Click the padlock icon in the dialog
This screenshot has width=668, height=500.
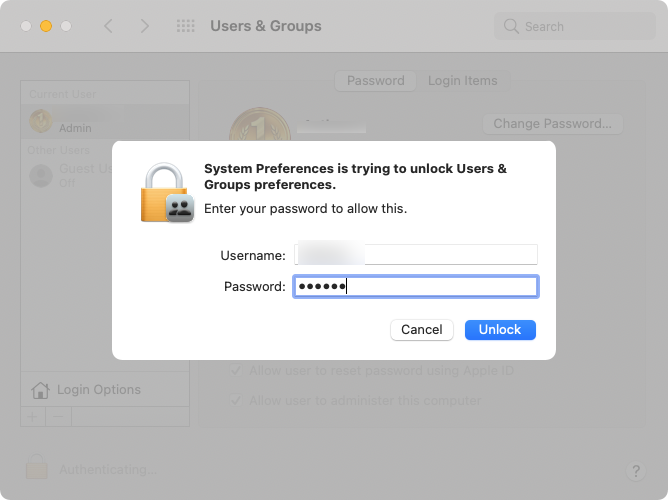tap(167, 193)
